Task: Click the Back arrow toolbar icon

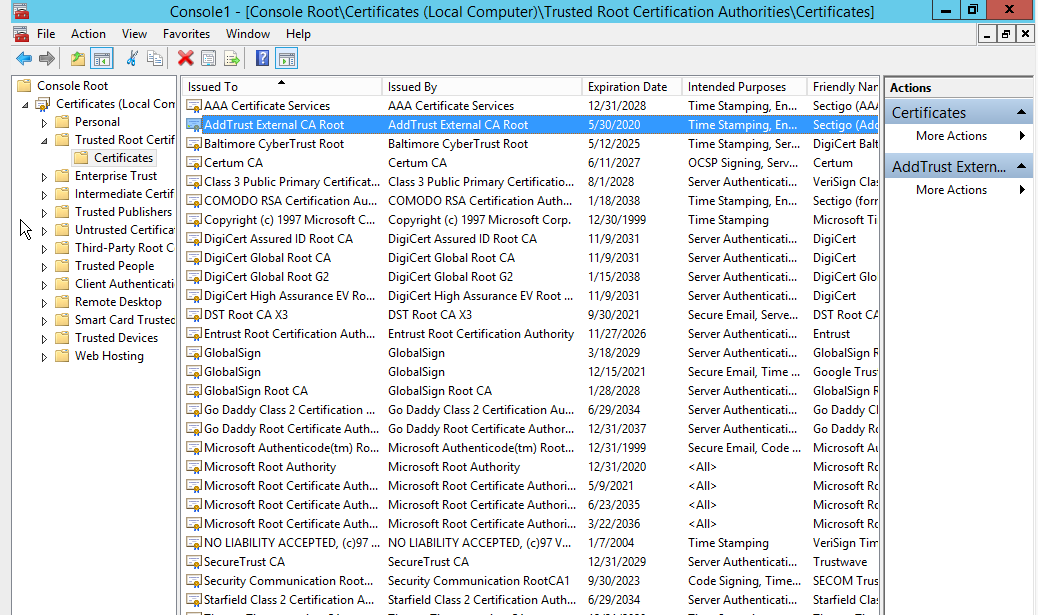Action: coord(24,59)
